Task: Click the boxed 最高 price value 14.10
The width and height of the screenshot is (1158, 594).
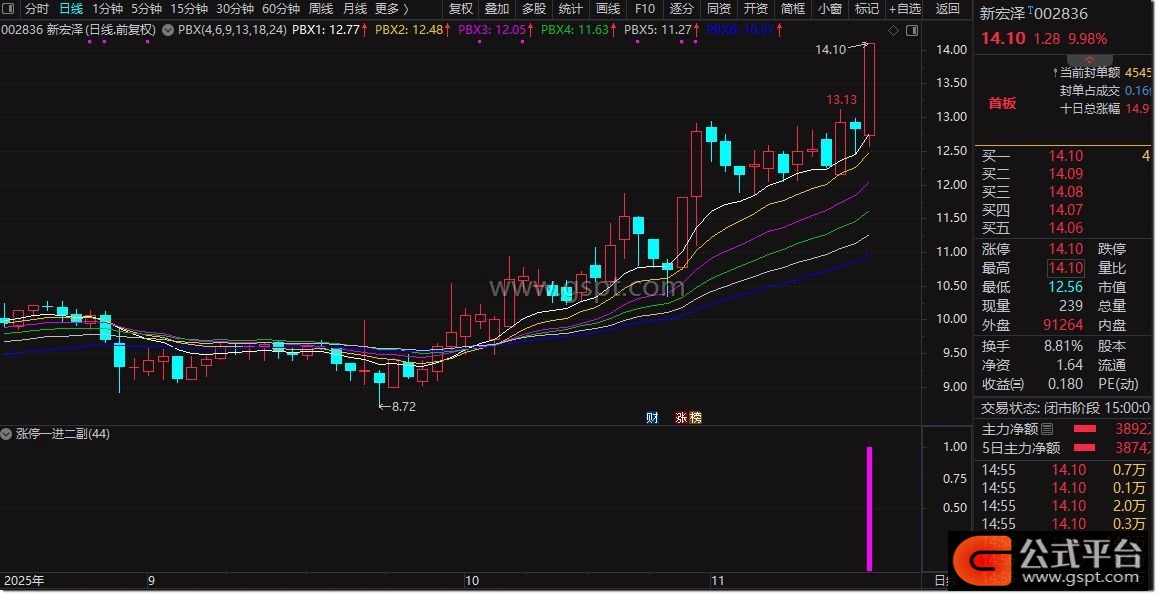Action: click(x=1065, y=268)
